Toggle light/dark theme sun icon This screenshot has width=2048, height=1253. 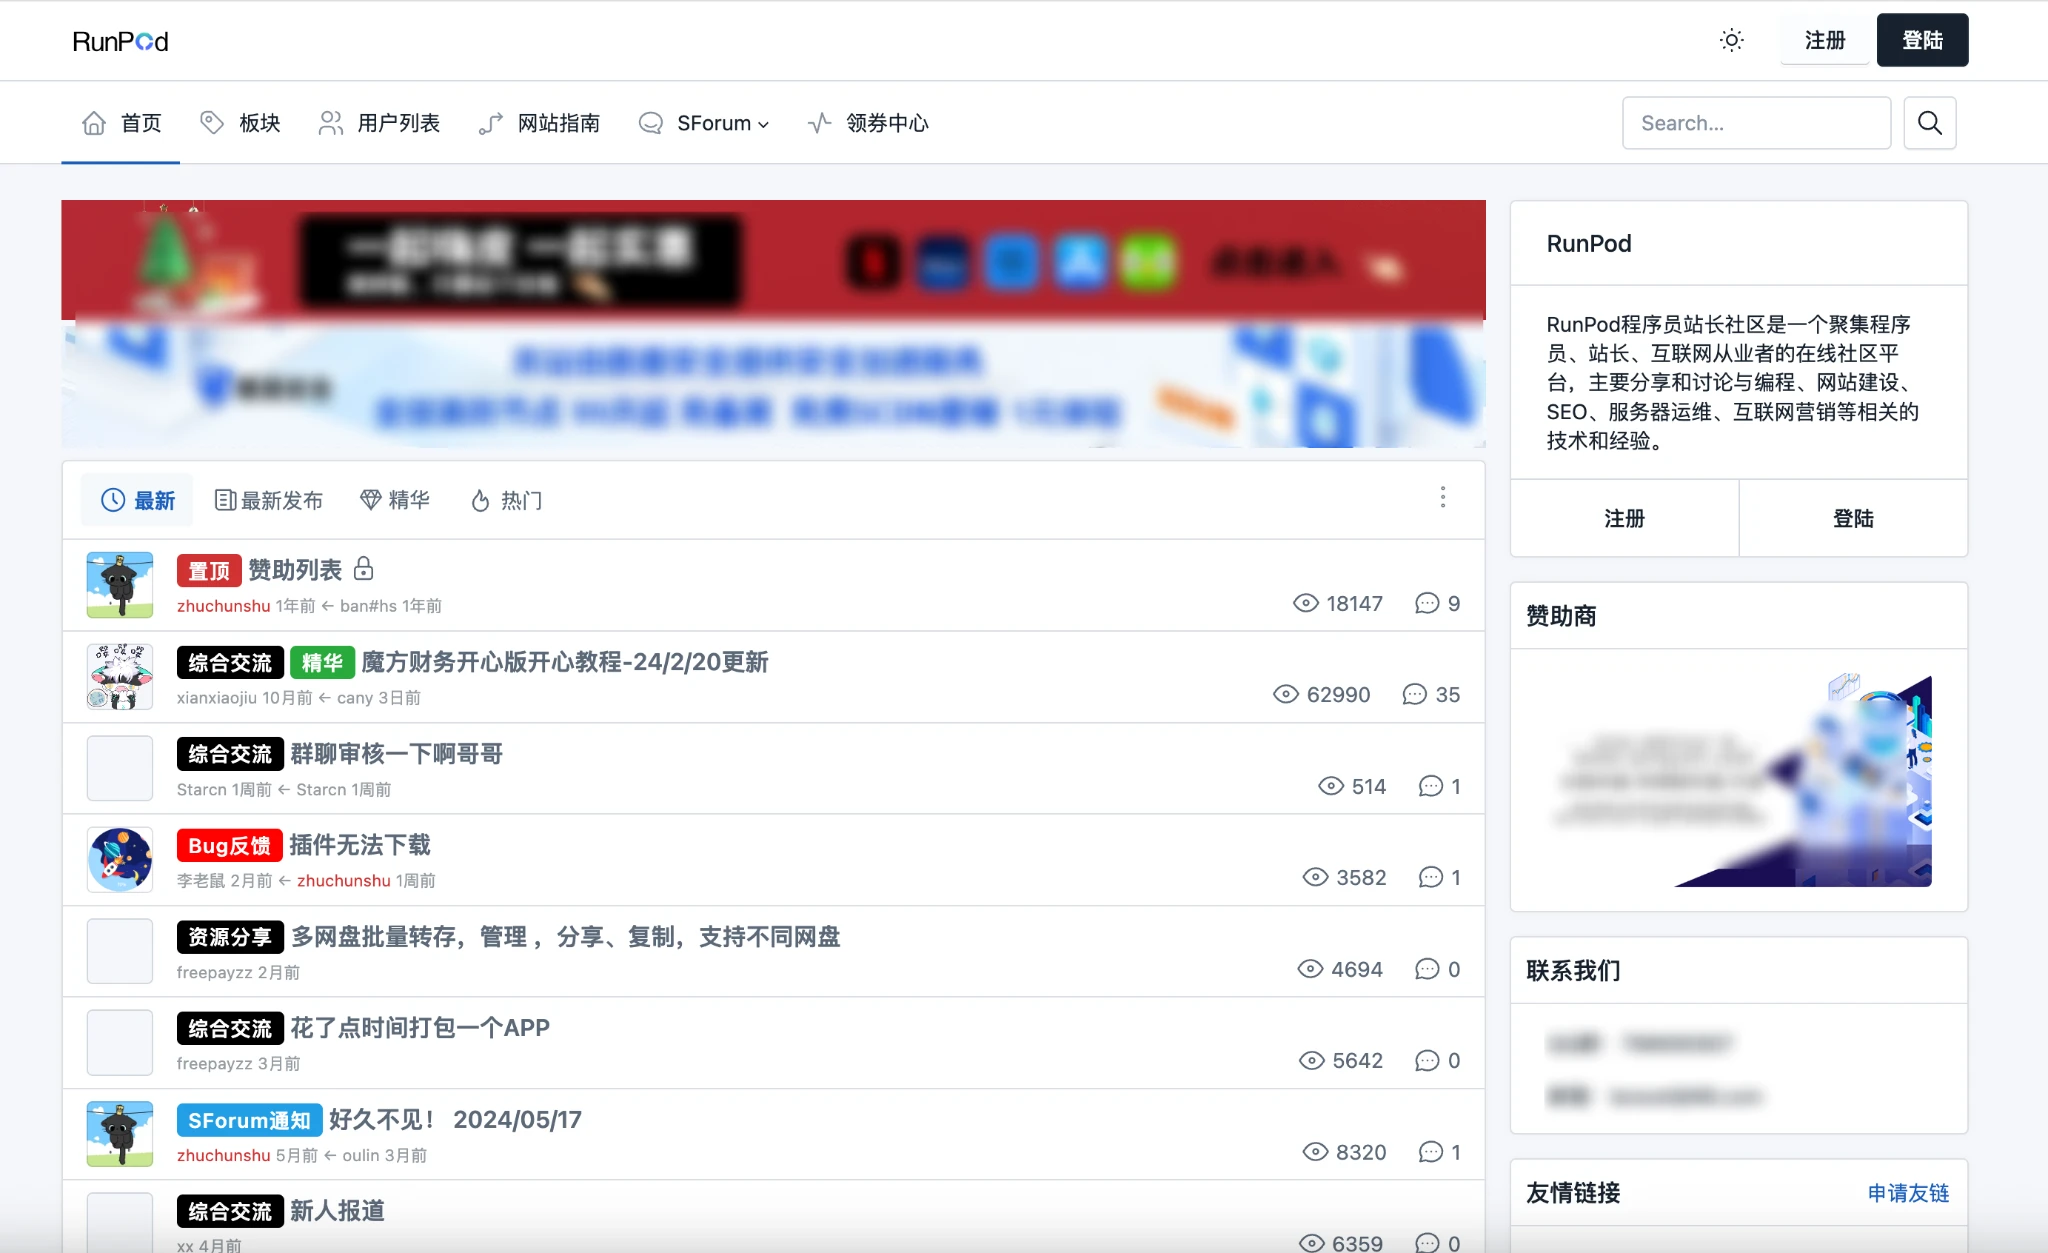click(x=1731, y=40)
